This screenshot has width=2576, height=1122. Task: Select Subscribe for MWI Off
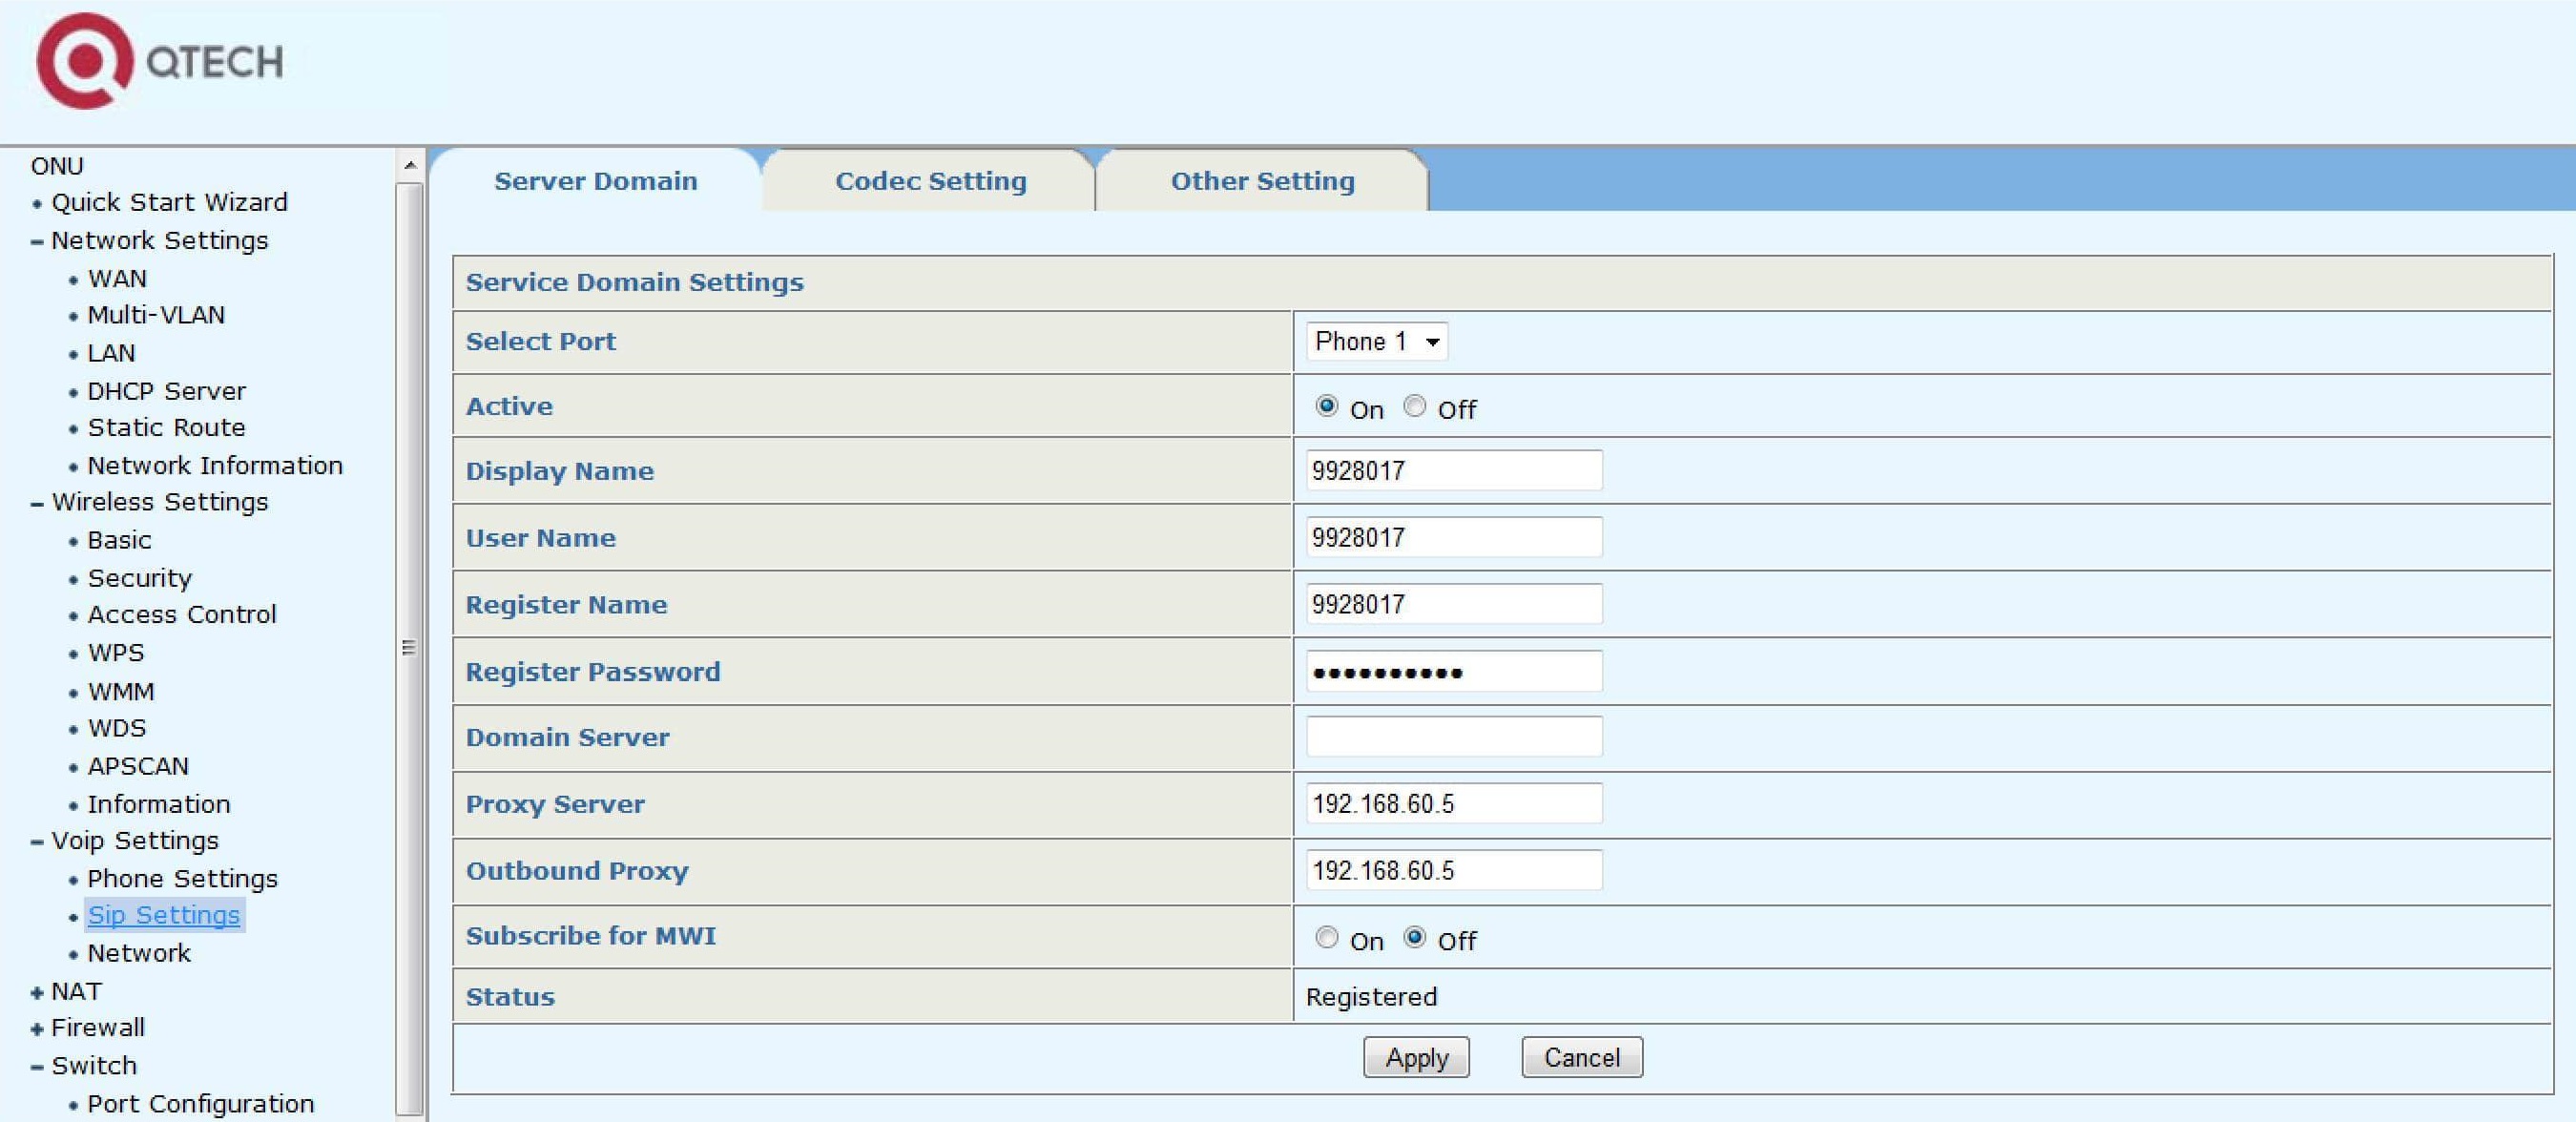coord(1414,938)
